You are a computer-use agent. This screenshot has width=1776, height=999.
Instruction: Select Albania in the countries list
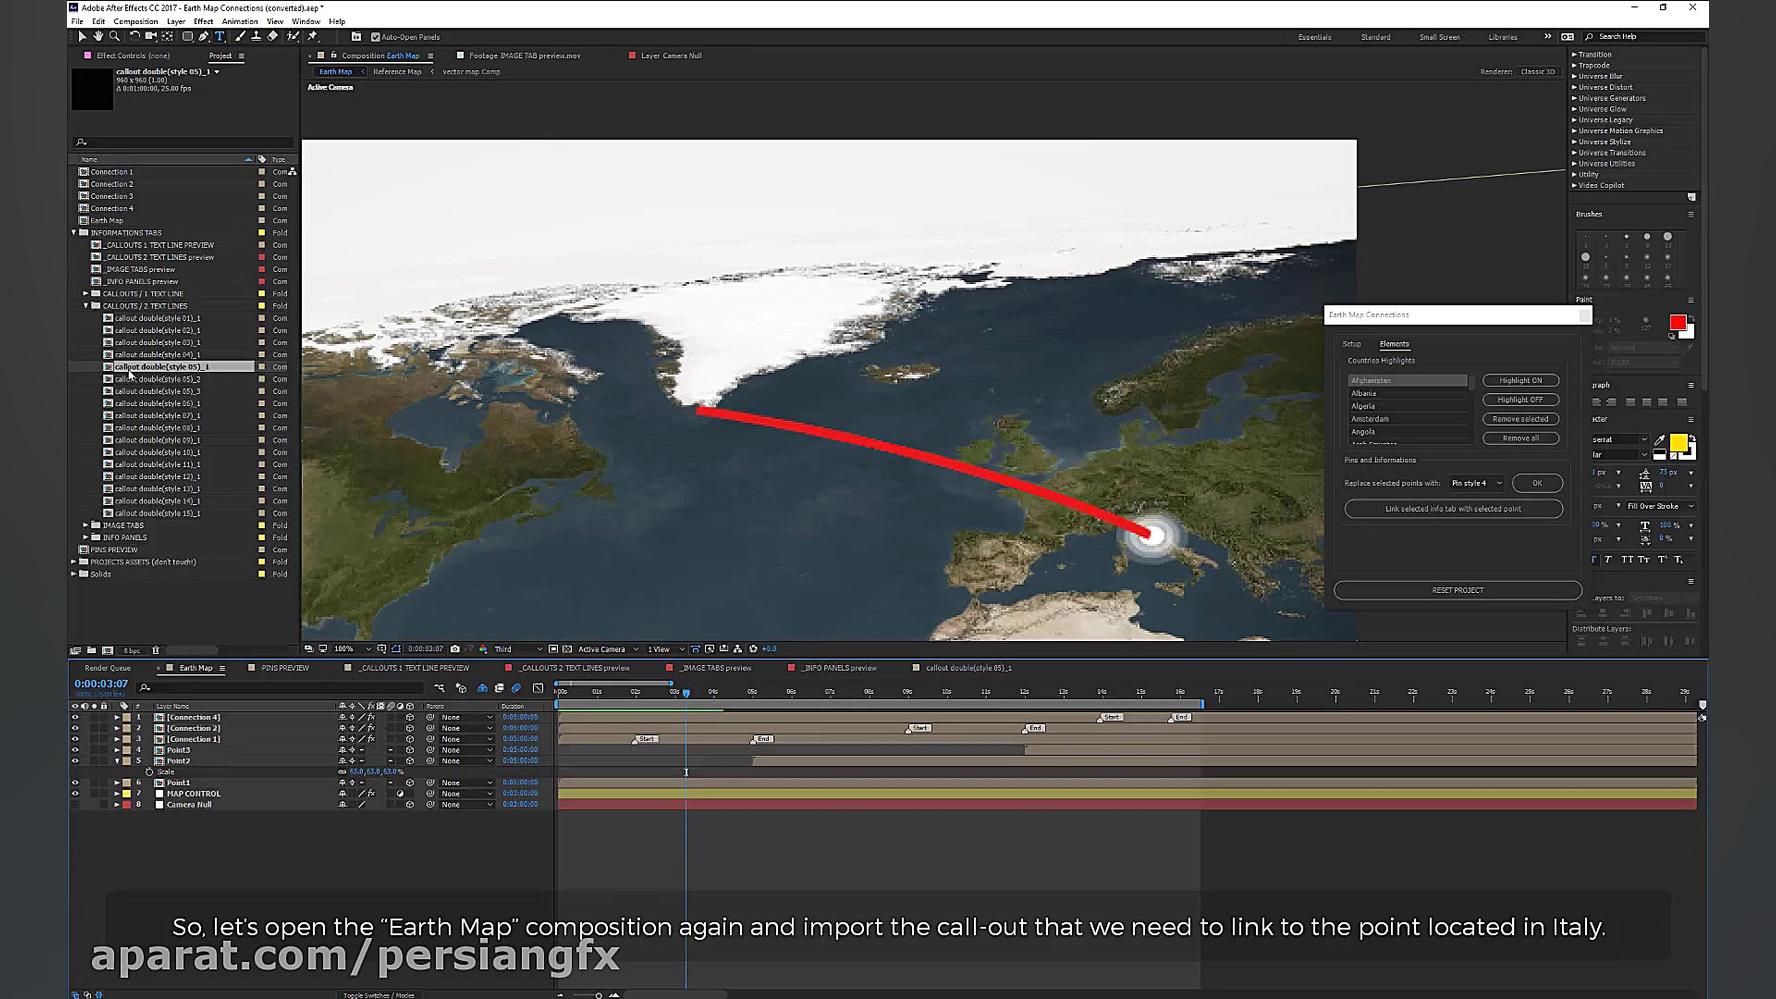click(1364, 394)
